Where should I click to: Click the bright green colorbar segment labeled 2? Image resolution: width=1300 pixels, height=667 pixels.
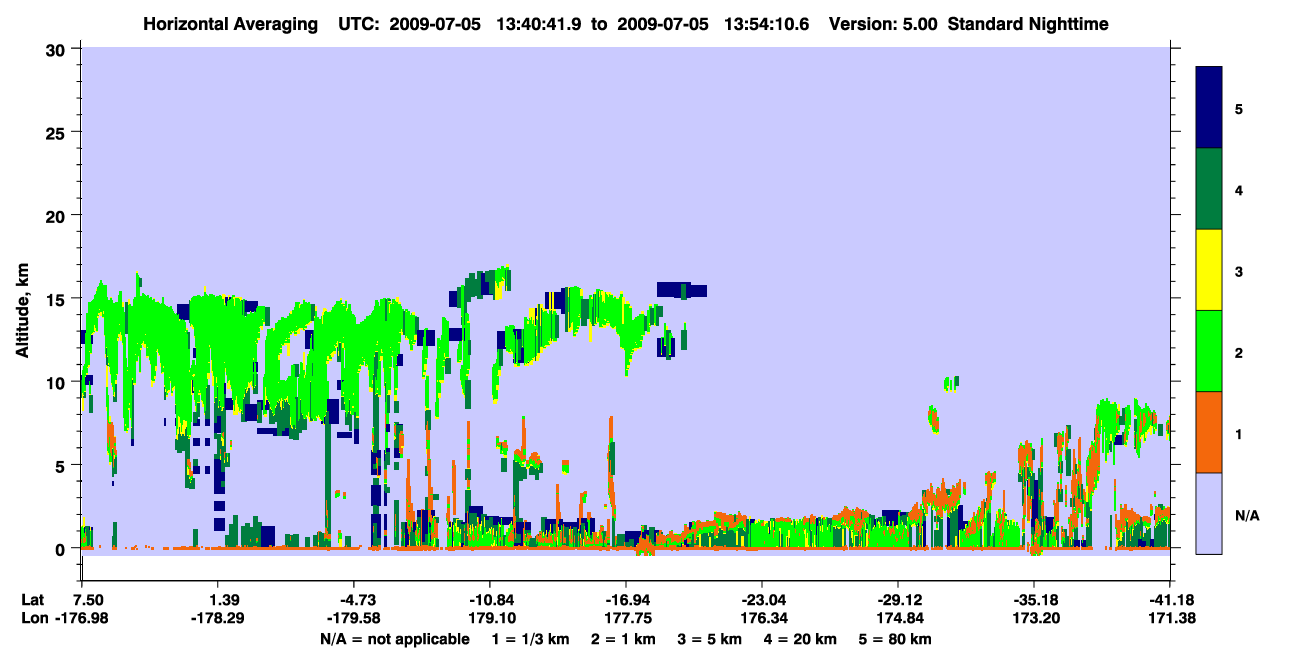point(1208,351)
